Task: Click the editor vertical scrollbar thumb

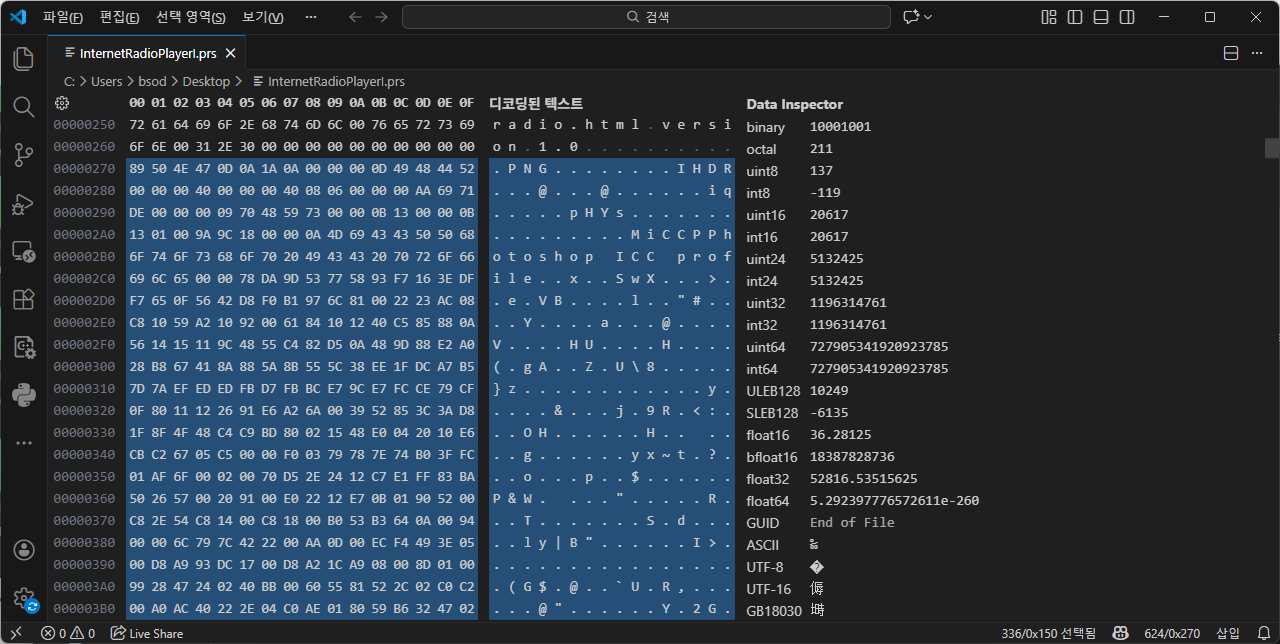Action: coord(1272,148)
